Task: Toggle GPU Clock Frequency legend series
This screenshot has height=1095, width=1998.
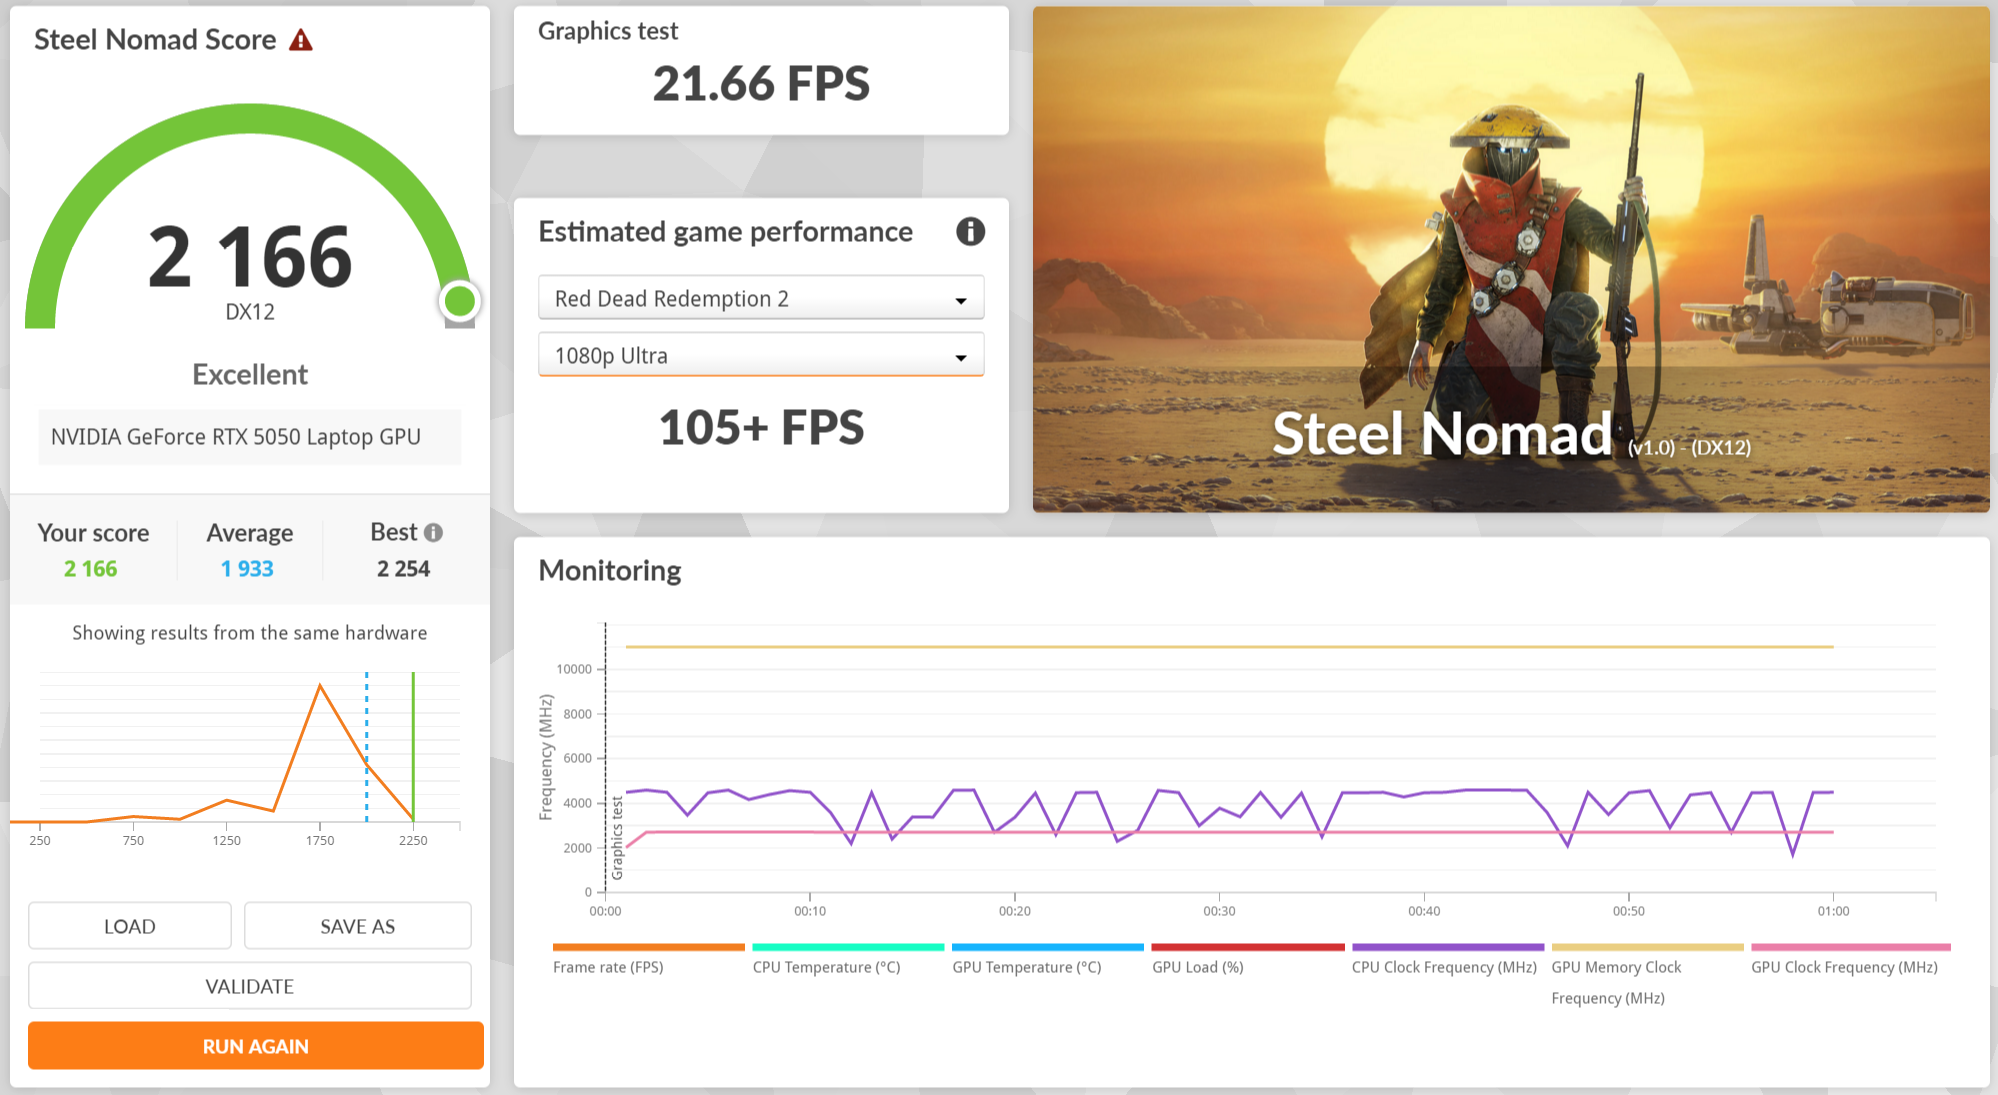Action: coord(1843,966)
